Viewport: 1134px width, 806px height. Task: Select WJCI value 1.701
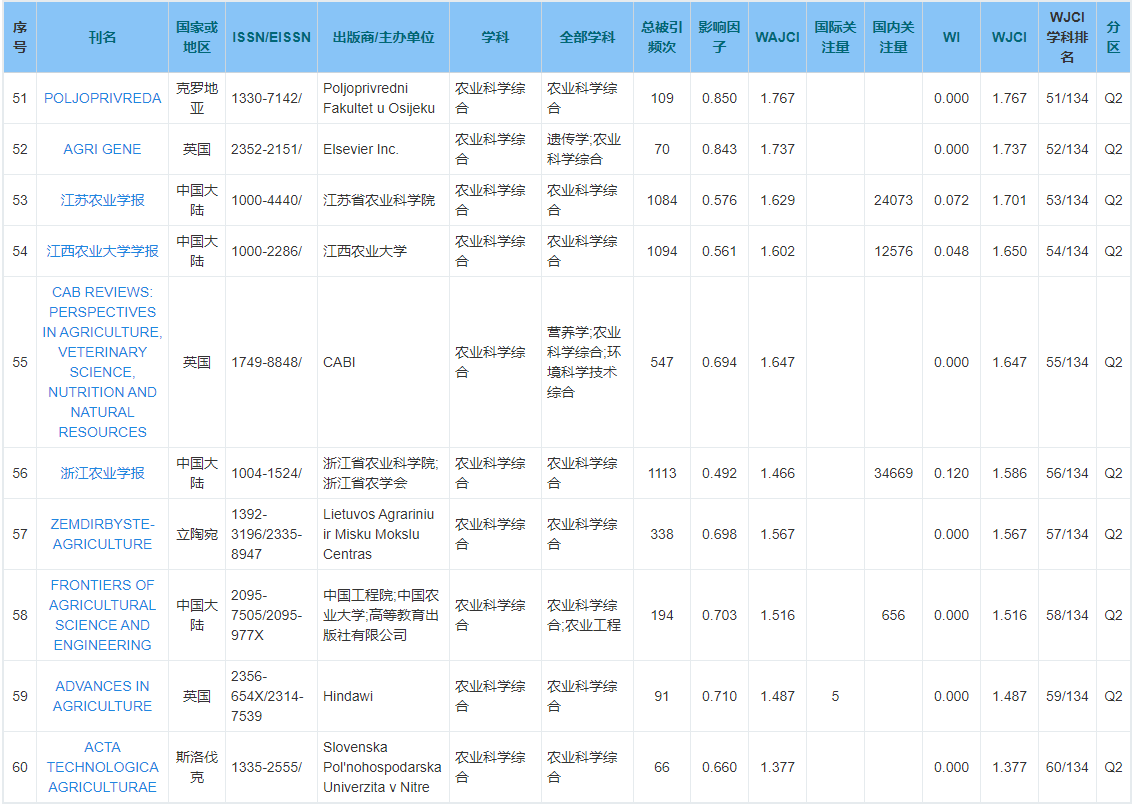tap(1010, 200)
